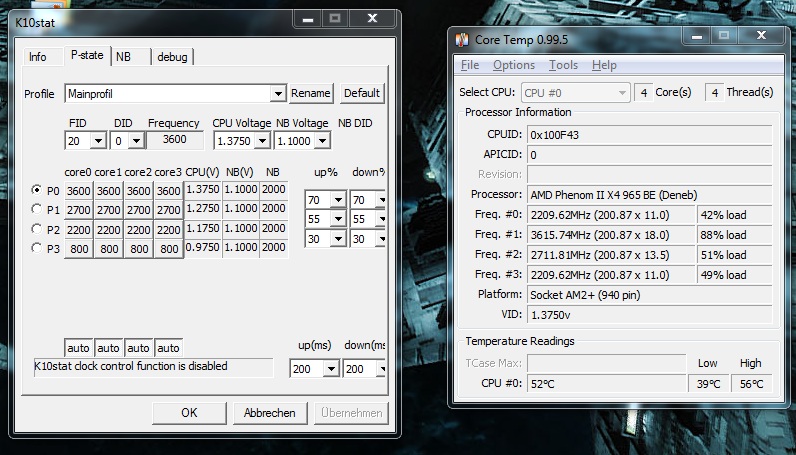Click the Low temperature value 39°C
The width and height of the screenshot is (796, 455).
[709, 384]
